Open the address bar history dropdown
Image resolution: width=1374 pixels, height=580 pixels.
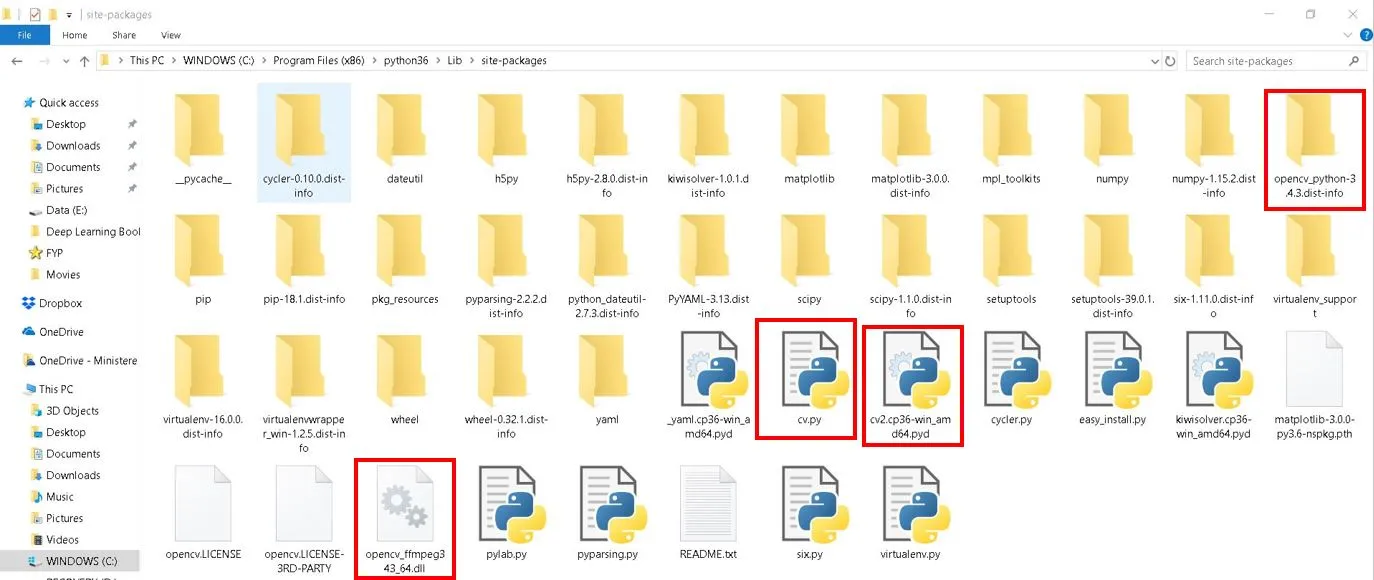pyautogui.click(x=1153, y=61)
